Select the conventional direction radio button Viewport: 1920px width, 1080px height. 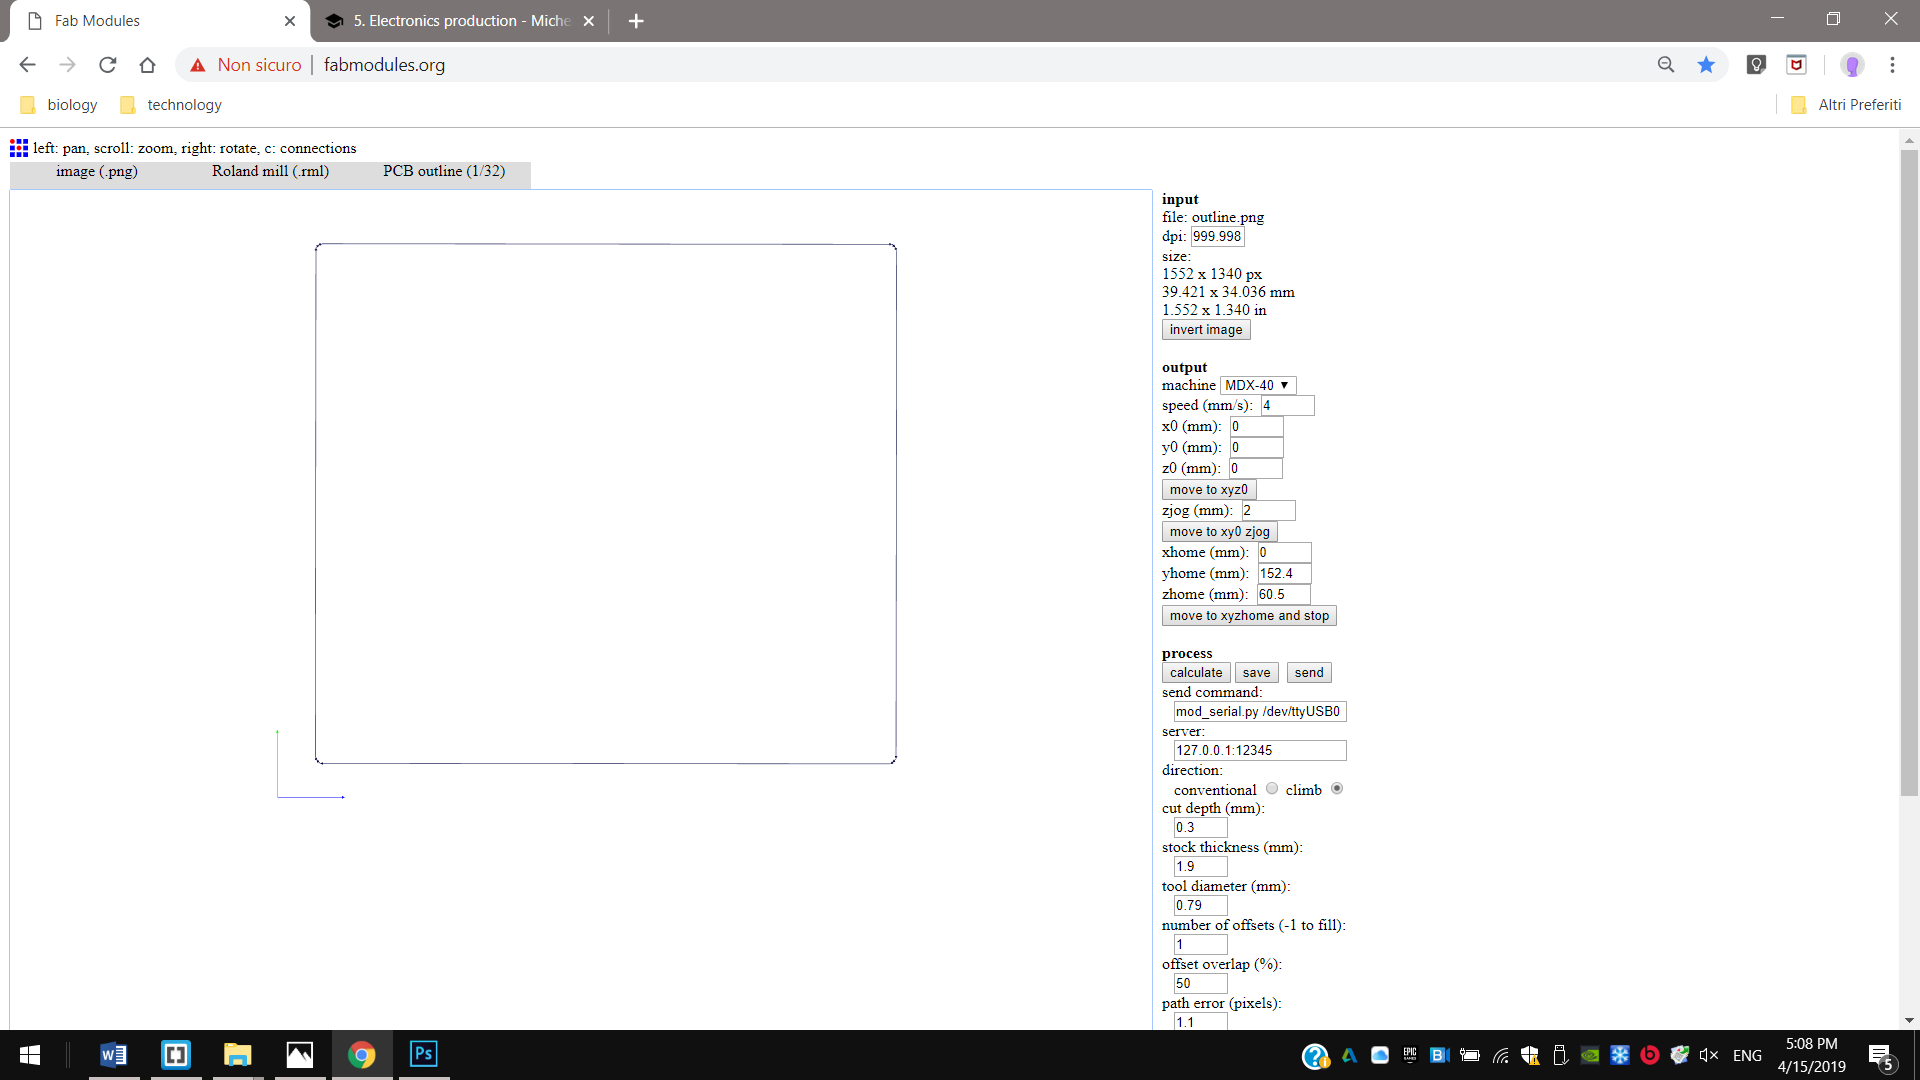pos(1272,789)
